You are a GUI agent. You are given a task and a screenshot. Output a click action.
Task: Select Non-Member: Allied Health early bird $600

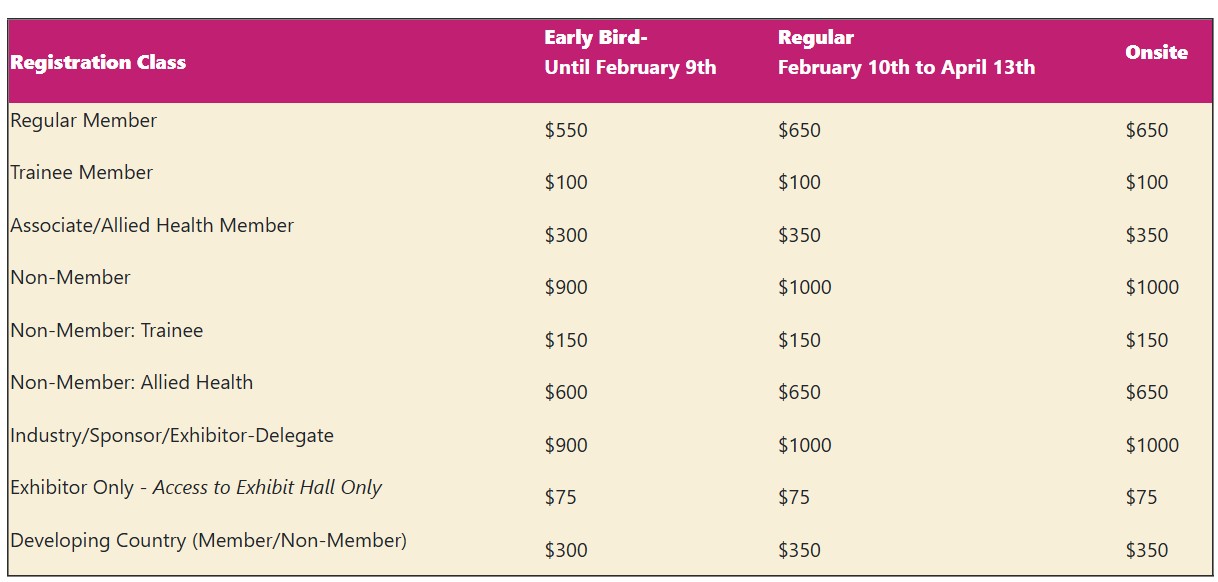pos(566,393)
